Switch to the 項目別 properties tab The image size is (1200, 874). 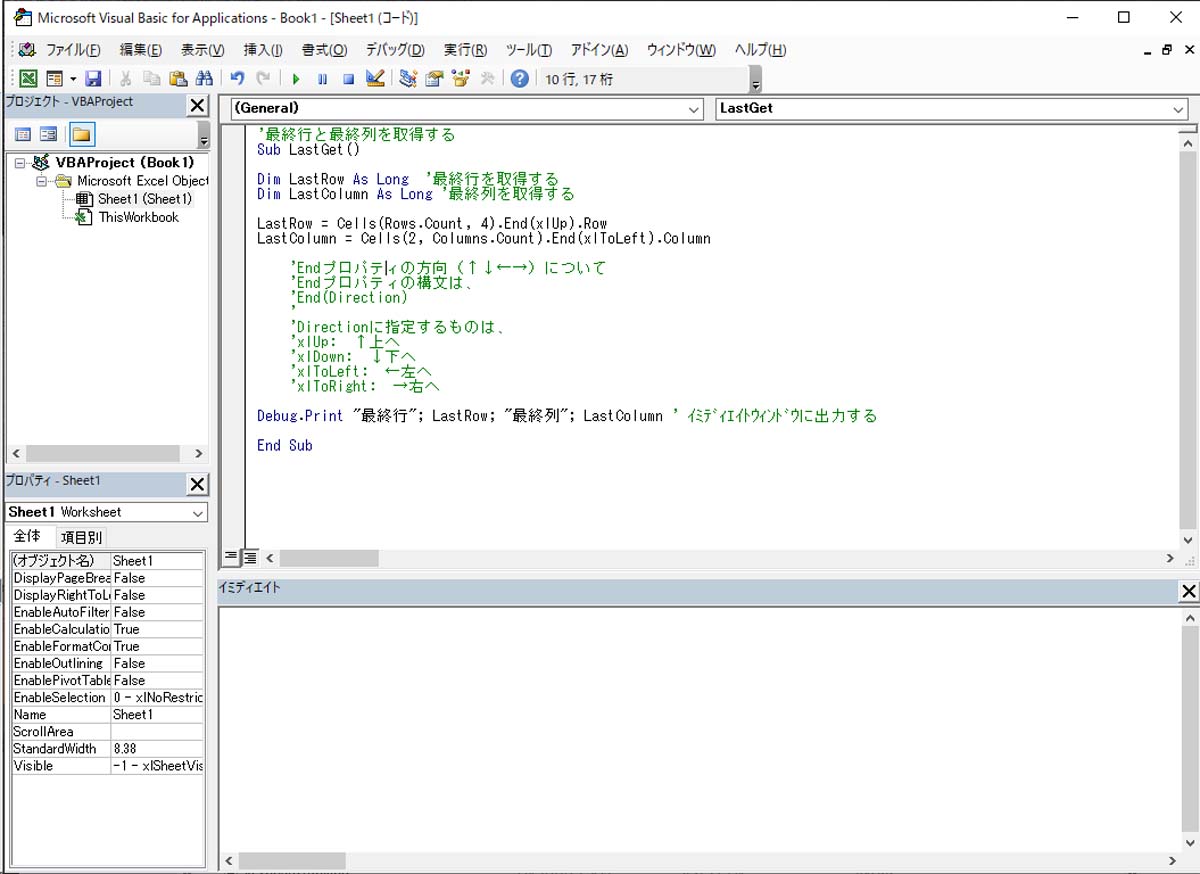point(81,537)
